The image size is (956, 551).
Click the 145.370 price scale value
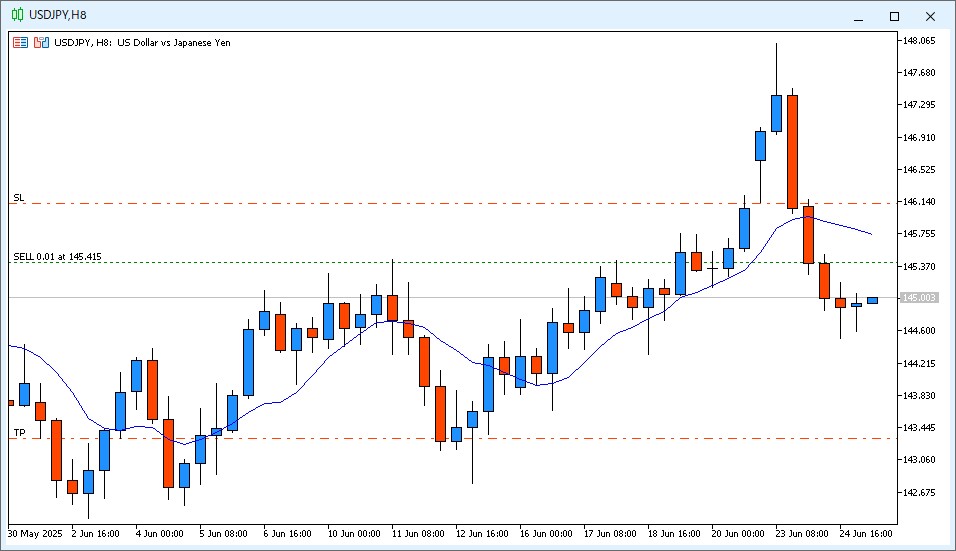919,266
